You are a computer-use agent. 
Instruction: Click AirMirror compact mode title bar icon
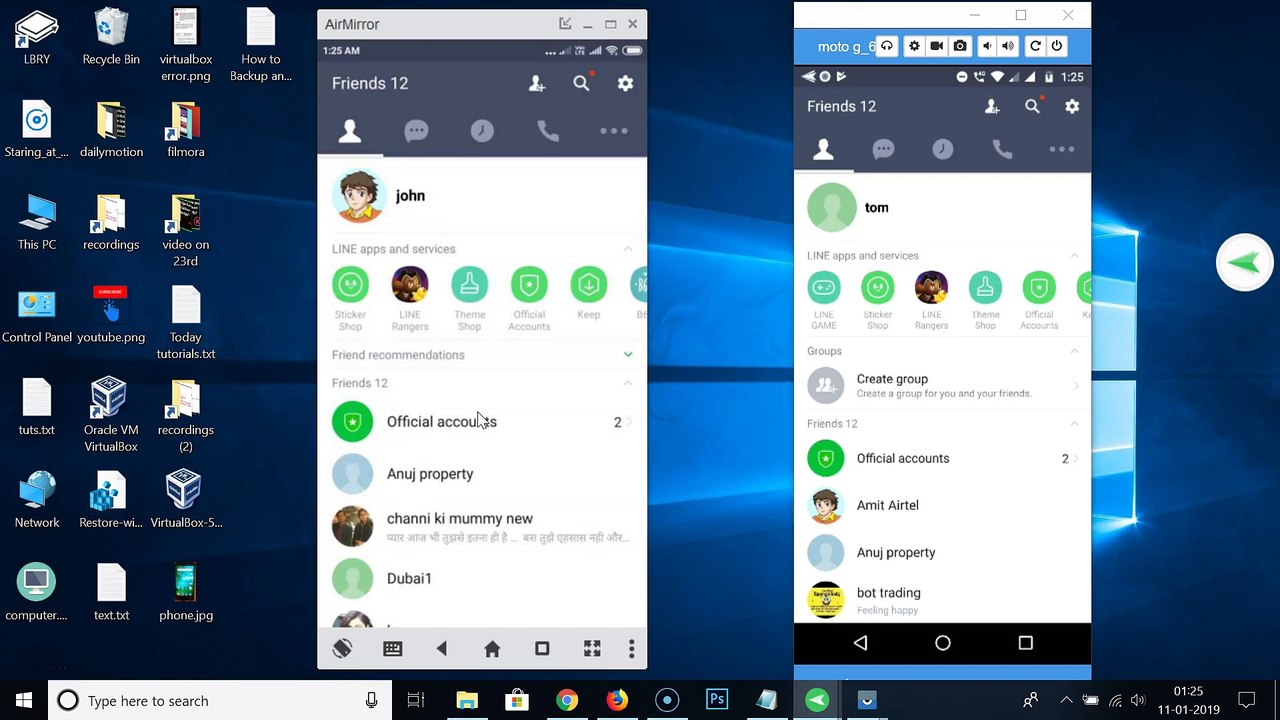click(x=565, y=24)
